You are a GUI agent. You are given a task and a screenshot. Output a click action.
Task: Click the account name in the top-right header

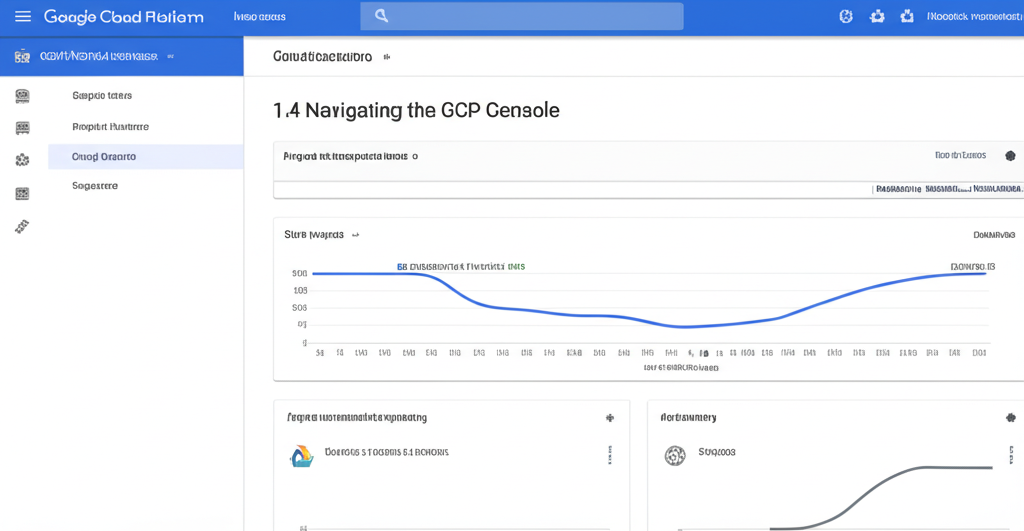(x=974, y=16)
